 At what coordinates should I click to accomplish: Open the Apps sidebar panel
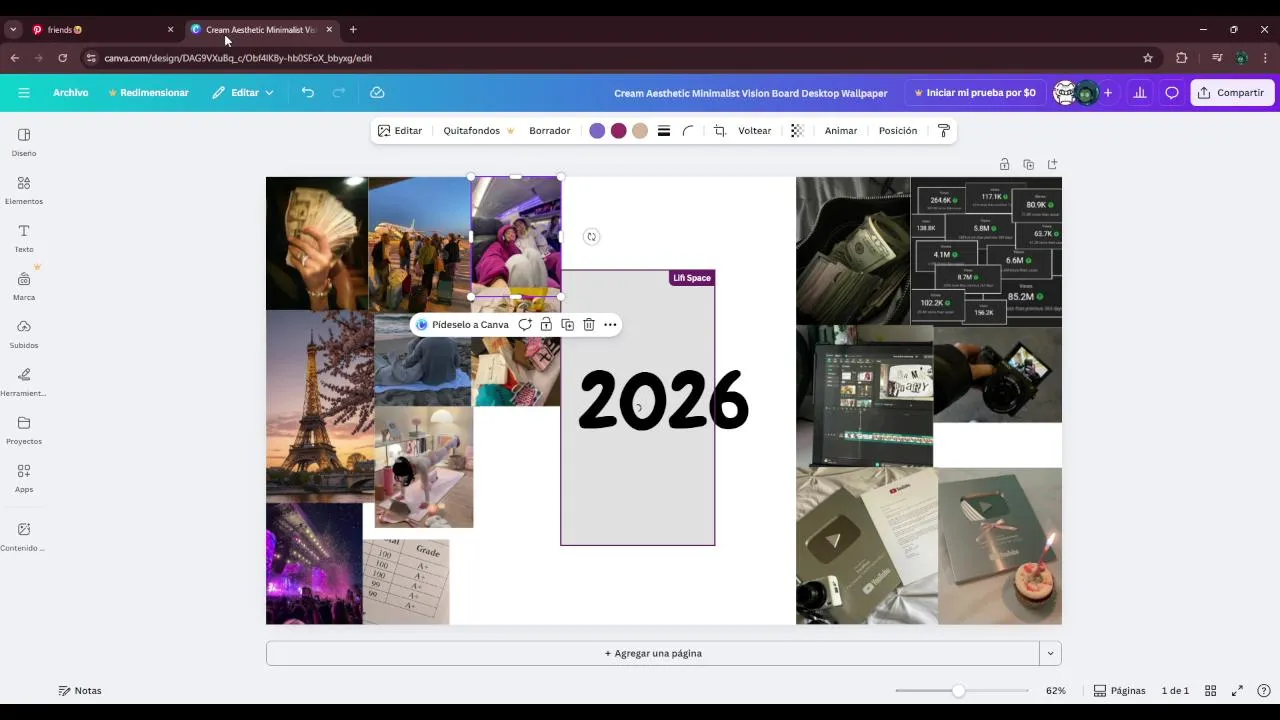24,478
